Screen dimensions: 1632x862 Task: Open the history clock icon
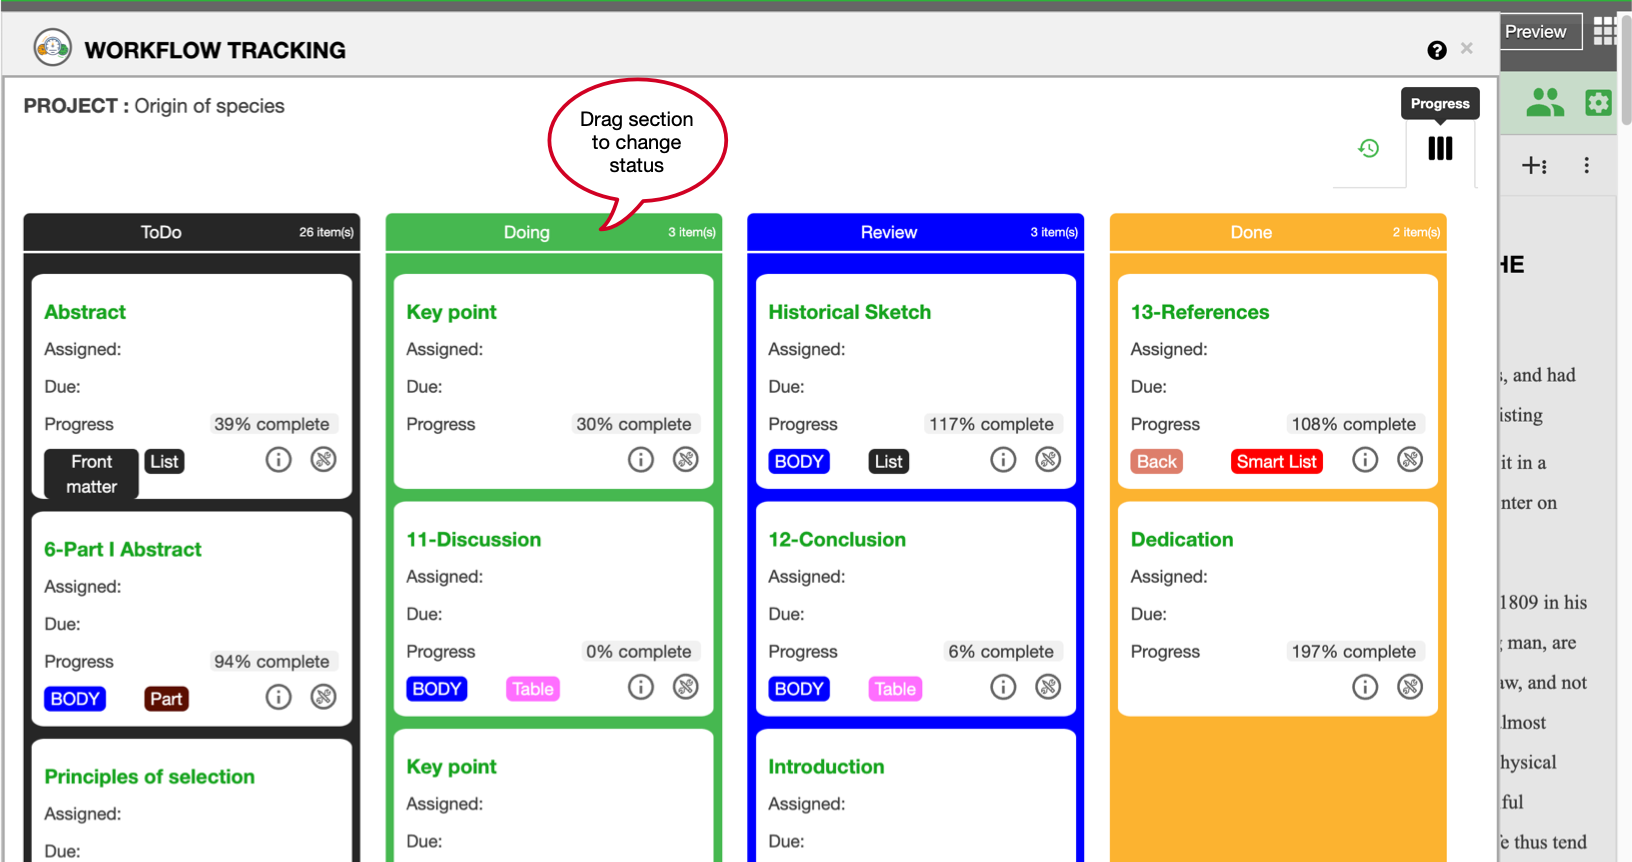coord(1368,148)
